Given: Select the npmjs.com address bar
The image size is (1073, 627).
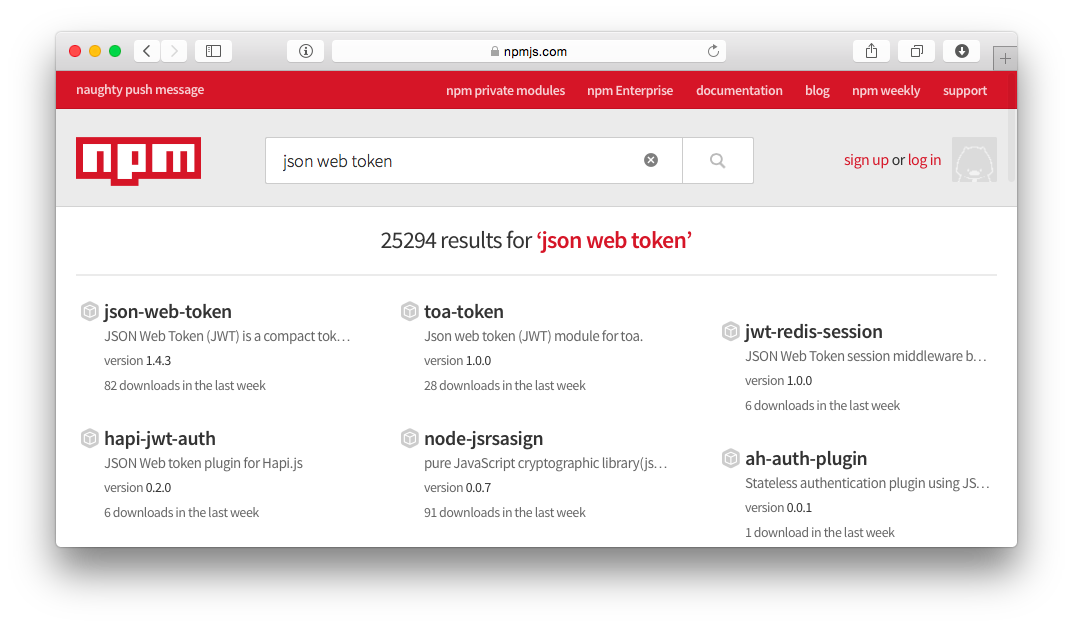Looking at the screenshot, I should (529, 51).
